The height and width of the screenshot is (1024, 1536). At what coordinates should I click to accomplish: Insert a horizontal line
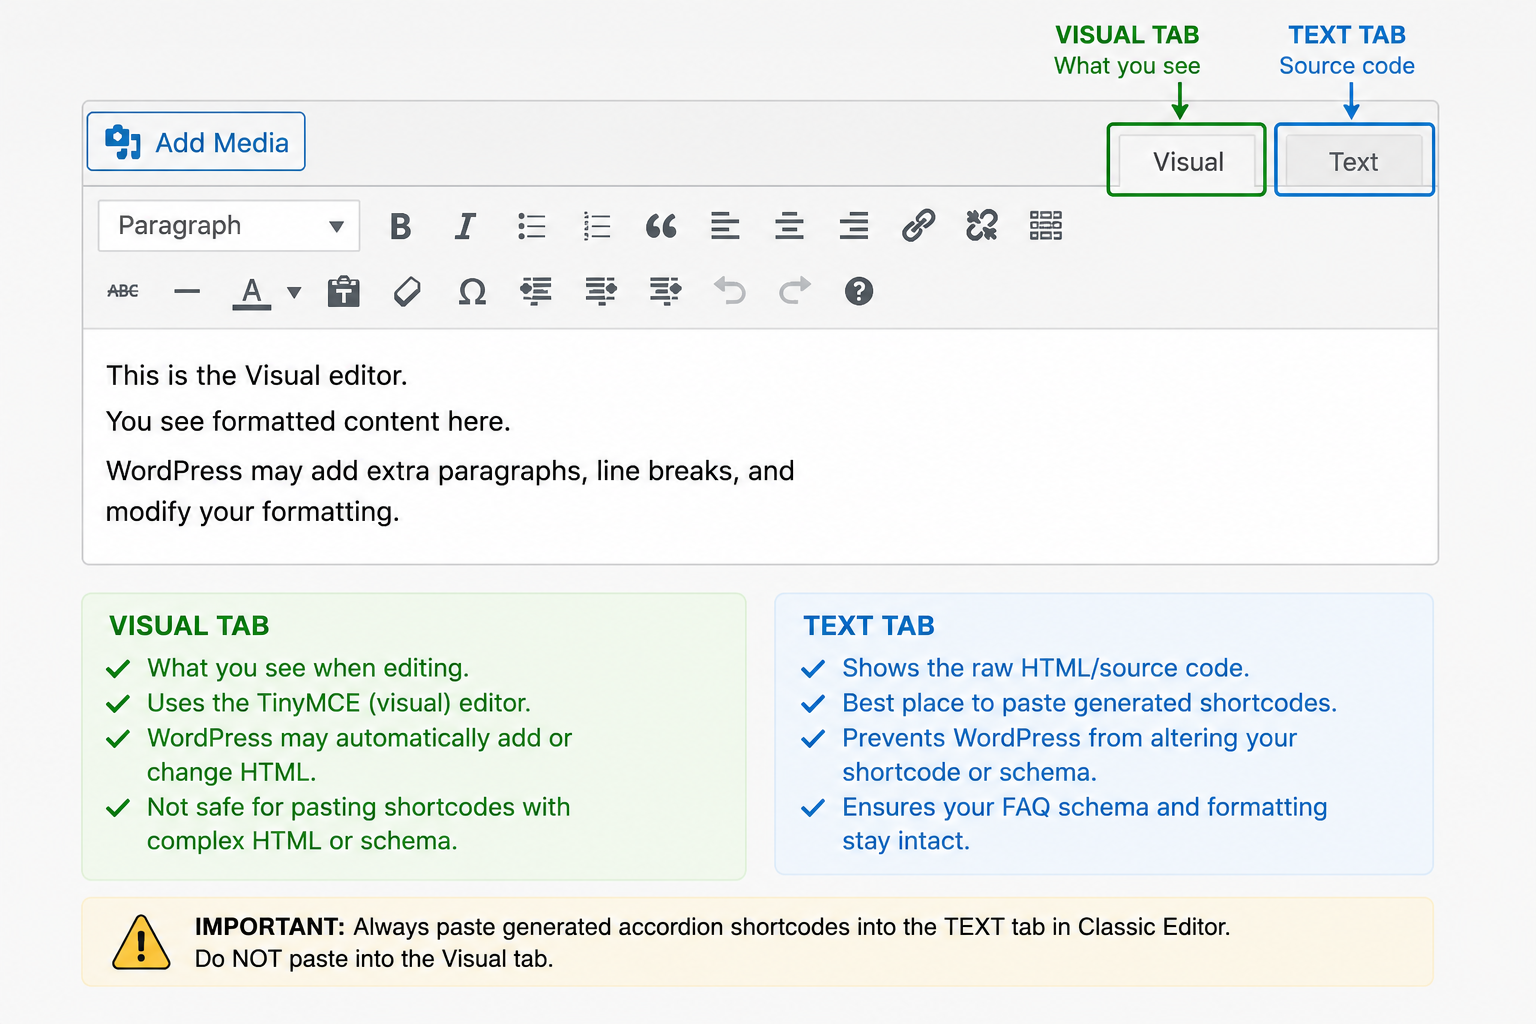187,292
